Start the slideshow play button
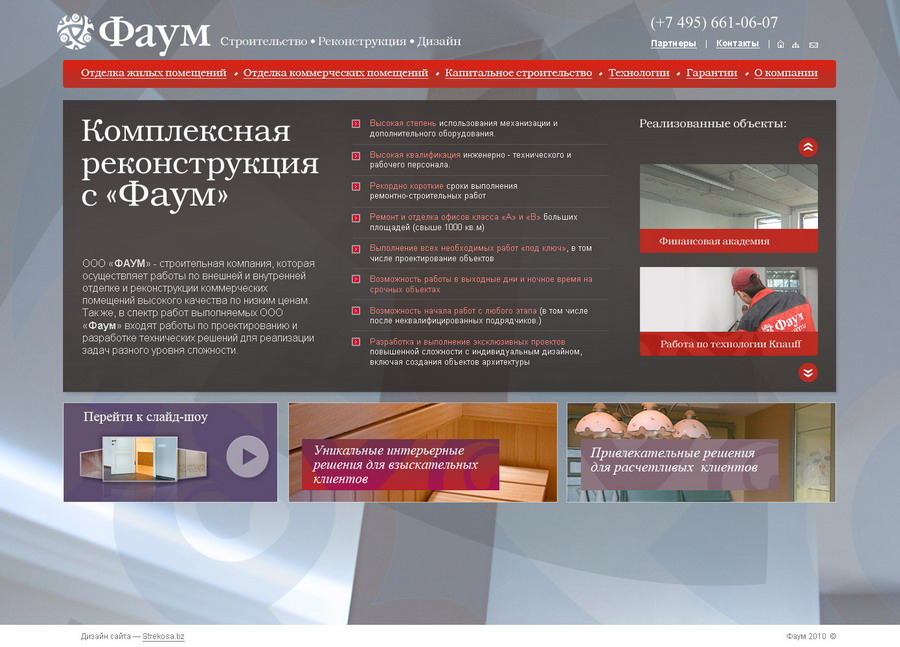Image resolution: width=900 pixels, height=647 pixels. [x=247, y=456]
